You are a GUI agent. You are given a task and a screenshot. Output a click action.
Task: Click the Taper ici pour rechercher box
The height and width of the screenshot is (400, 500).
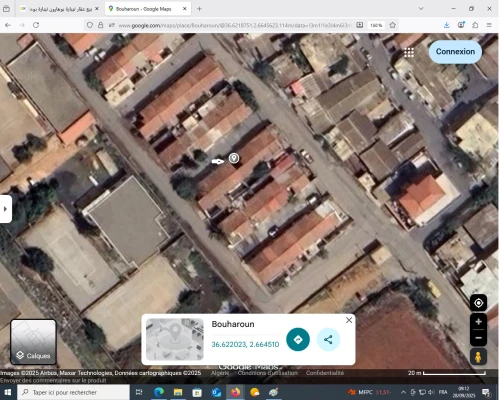point(73,392)
